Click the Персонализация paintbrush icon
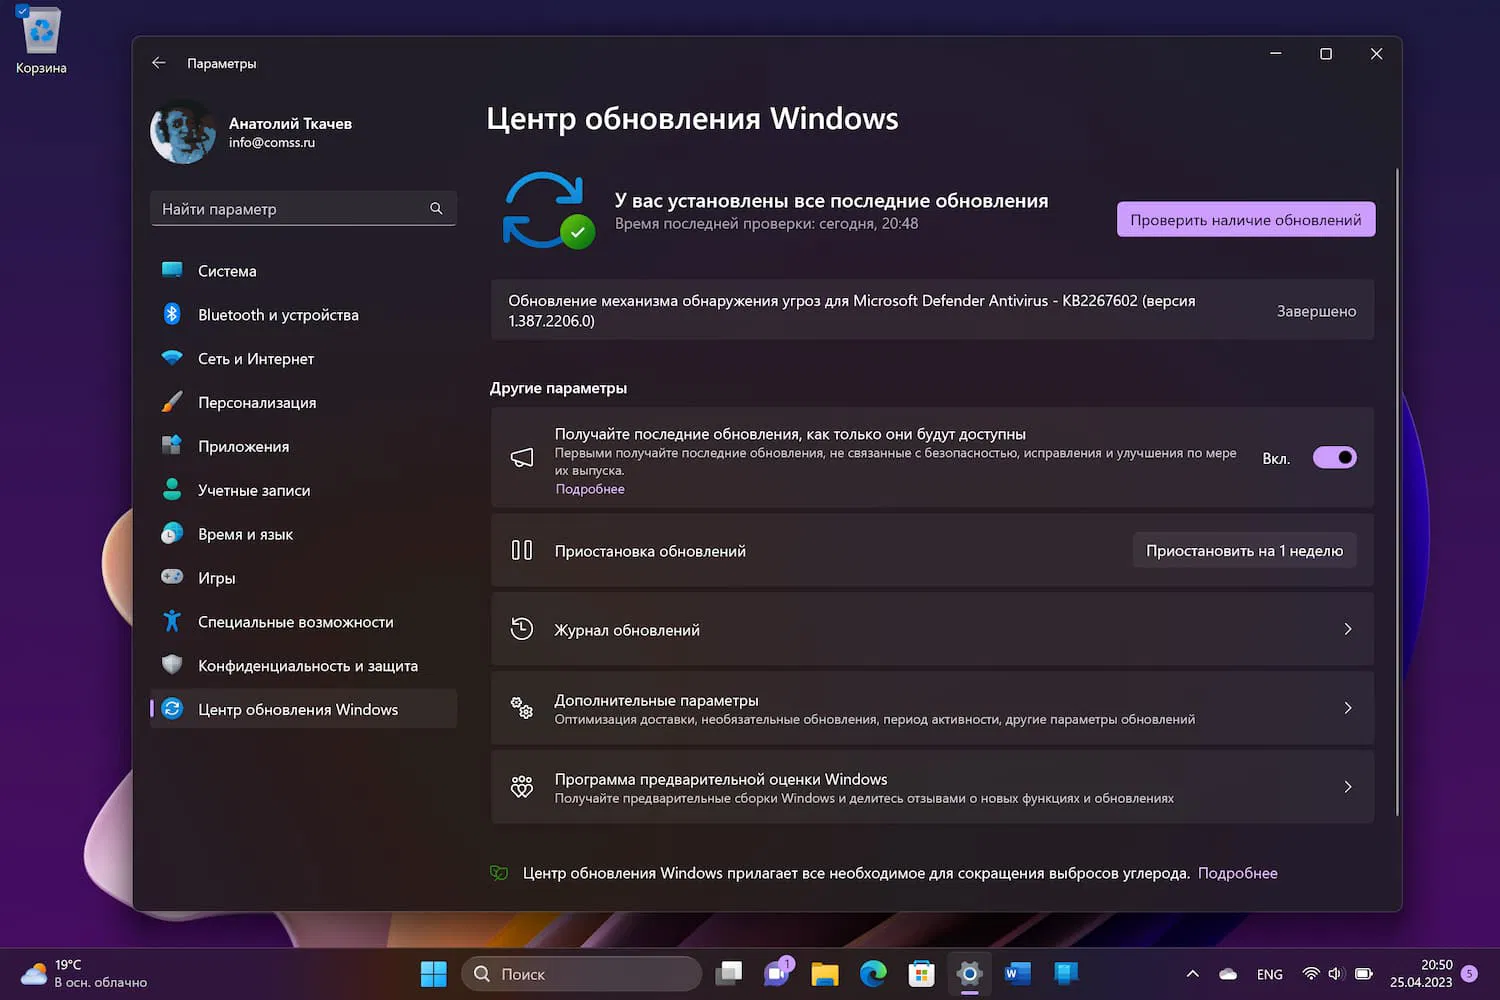This screenshot has height=1000, width=1500. pyautogui.click(x=172, y=402)
